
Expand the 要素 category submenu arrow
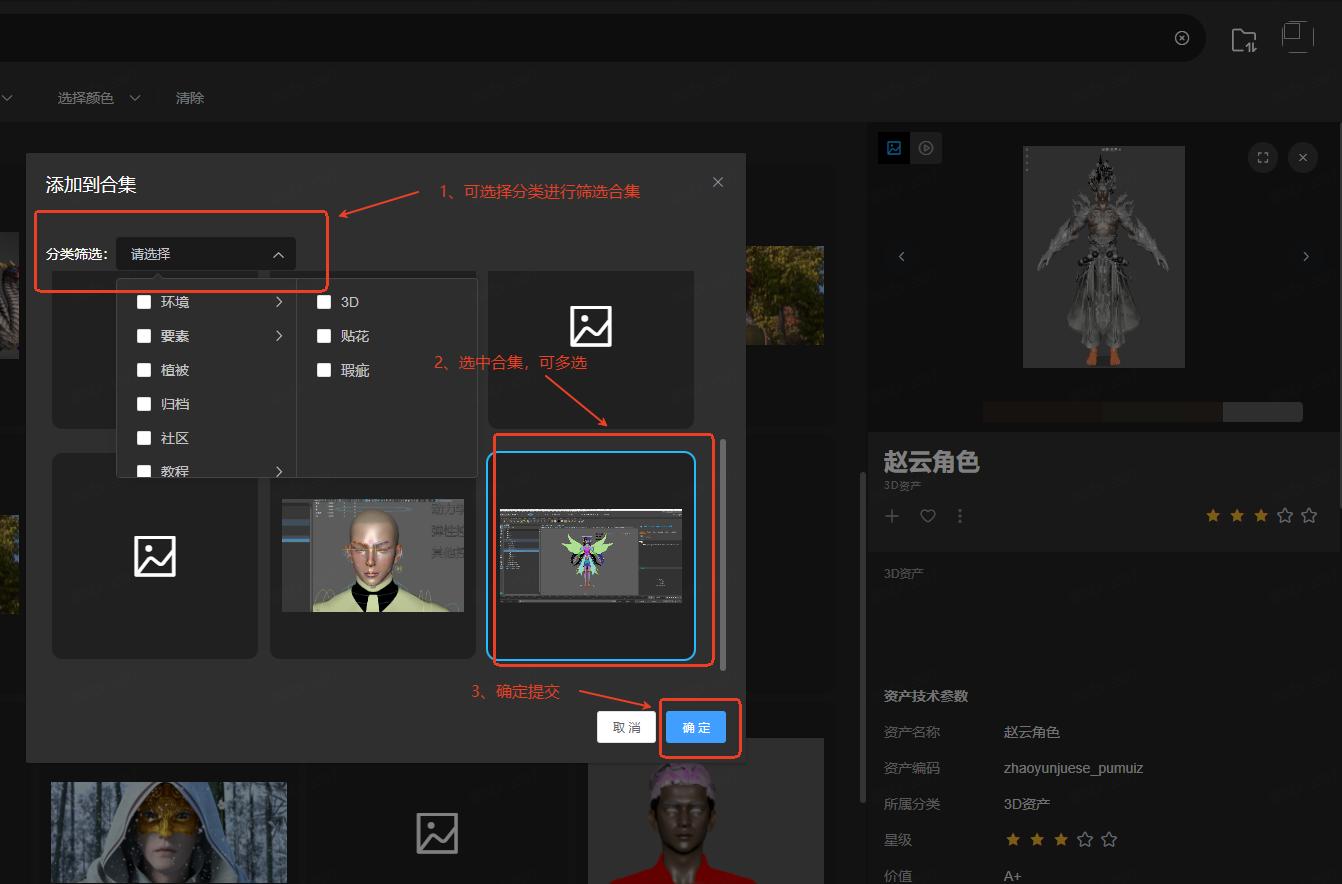279,336
